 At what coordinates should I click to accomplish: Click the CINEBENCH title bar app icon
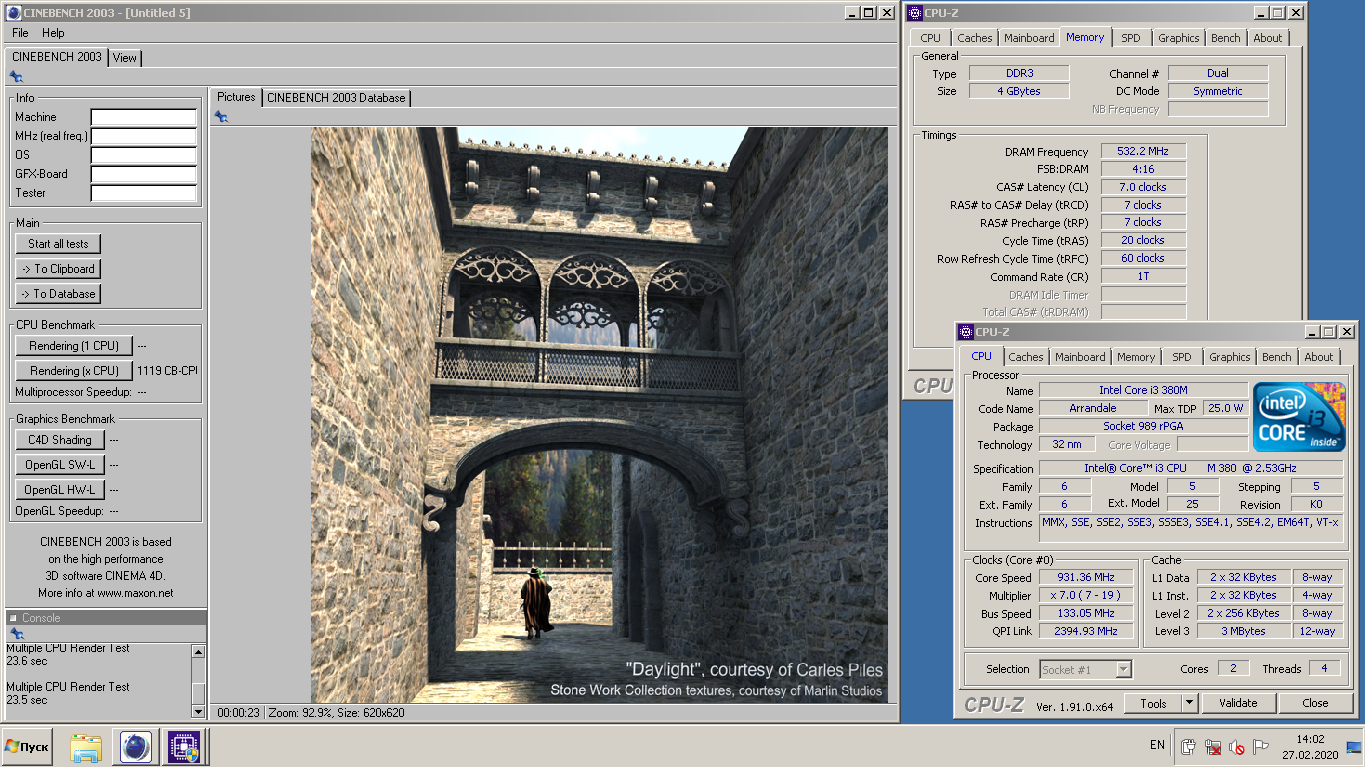13,13
